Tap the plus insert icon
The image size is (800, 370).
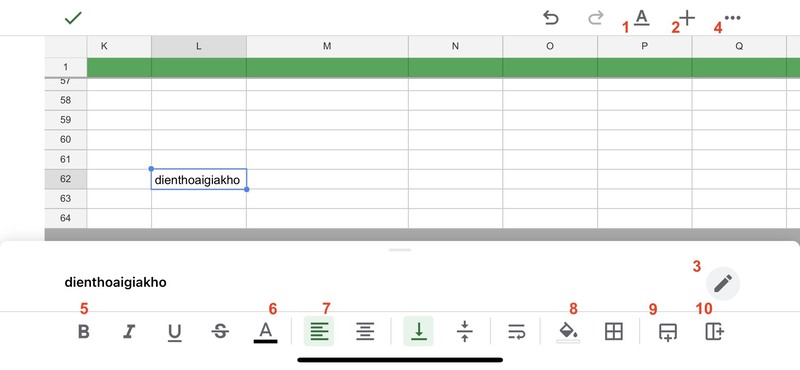coord(687,18)
